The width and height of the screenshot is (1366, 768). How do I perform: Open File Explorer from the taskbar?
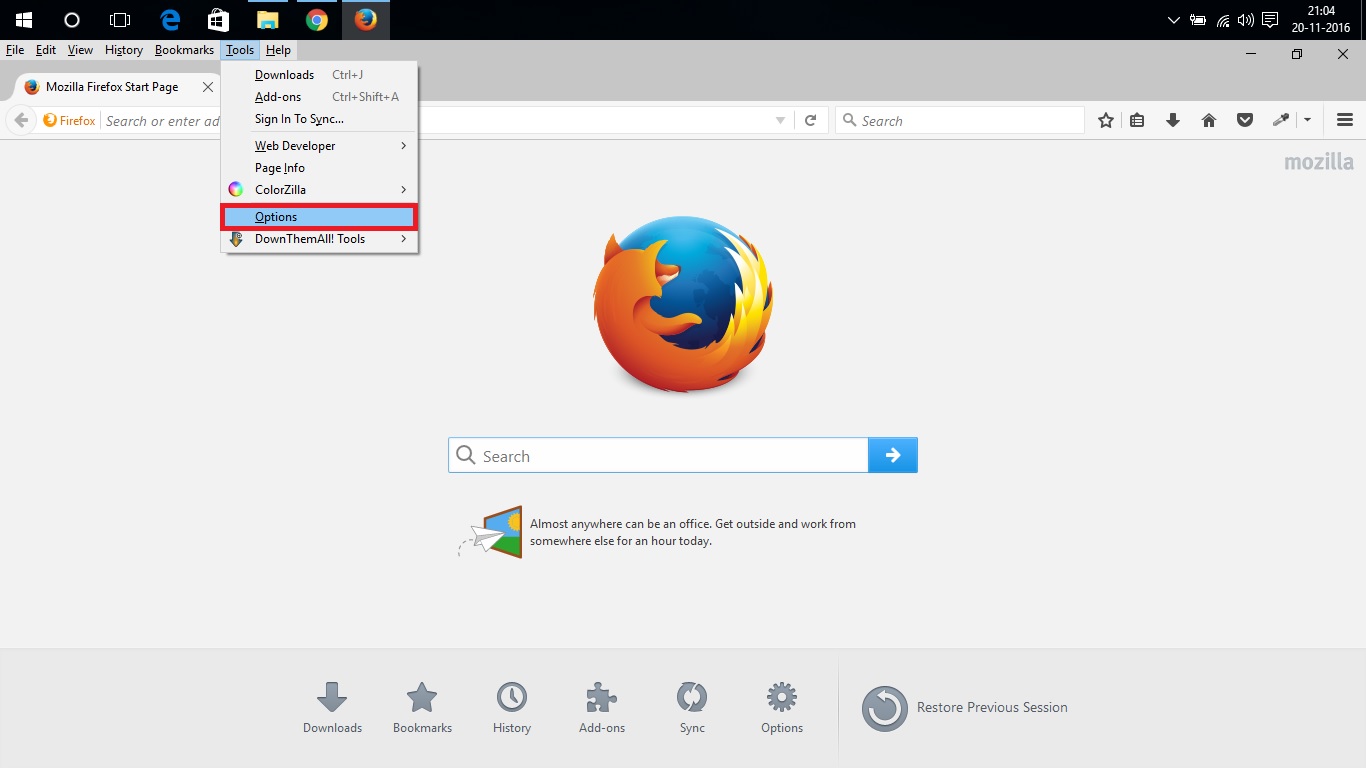click(x=267, y=20)
